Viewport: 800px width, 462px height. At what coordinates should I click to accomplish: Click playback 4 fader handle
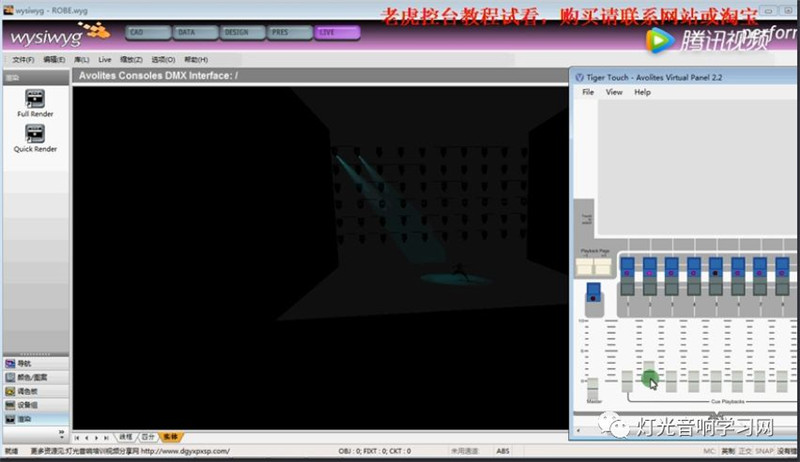[694, 381]
